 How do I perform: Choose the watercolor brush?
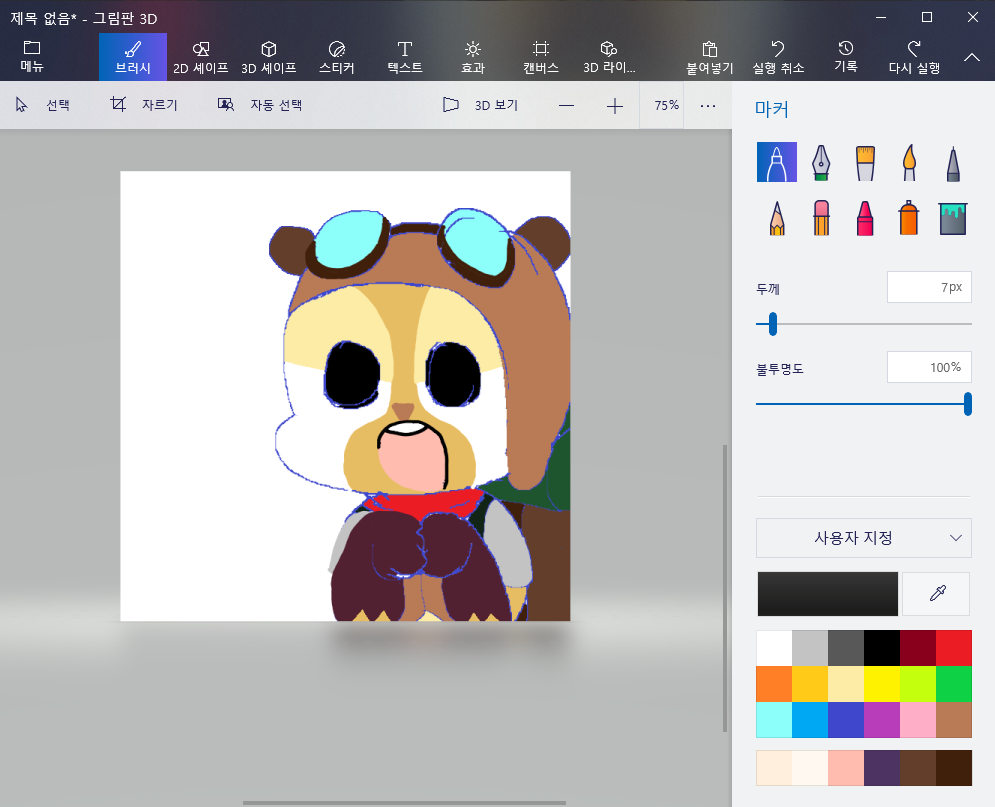[x=909, y=161]
